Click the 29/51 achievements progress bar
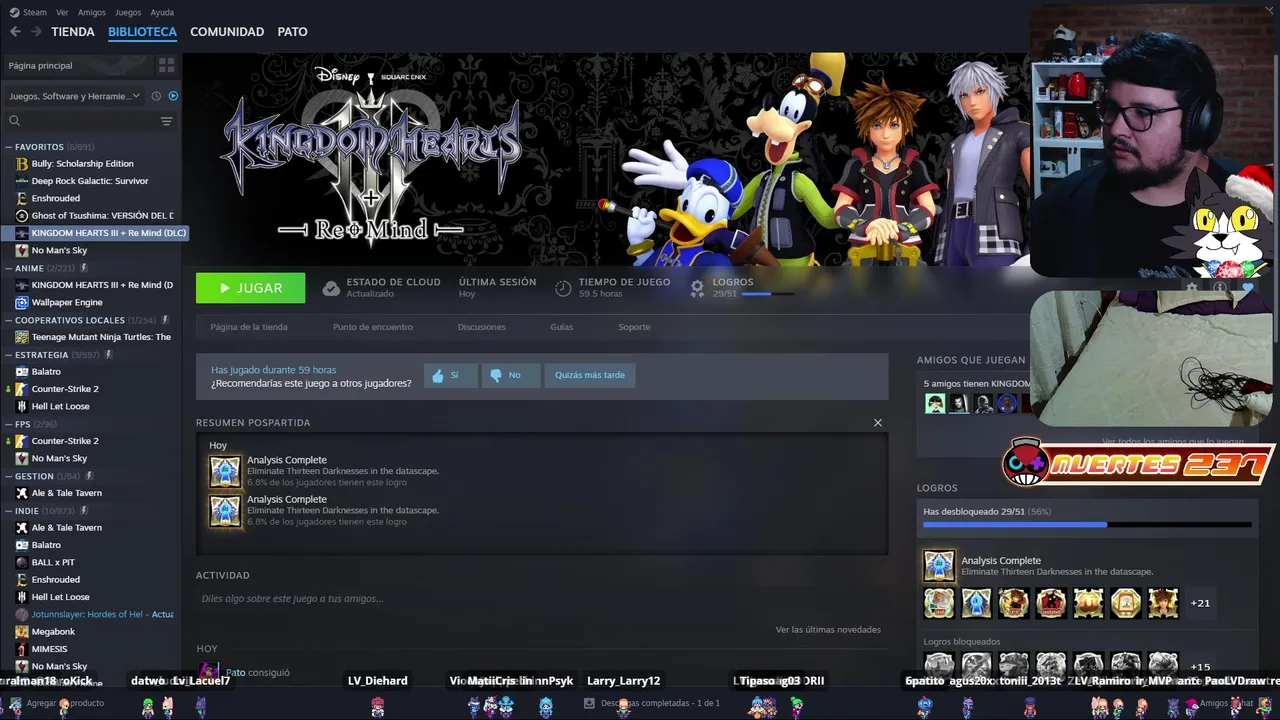The height and width of the screenshot is (720, 1280). pyautogui.click(x=1087, y=524)
